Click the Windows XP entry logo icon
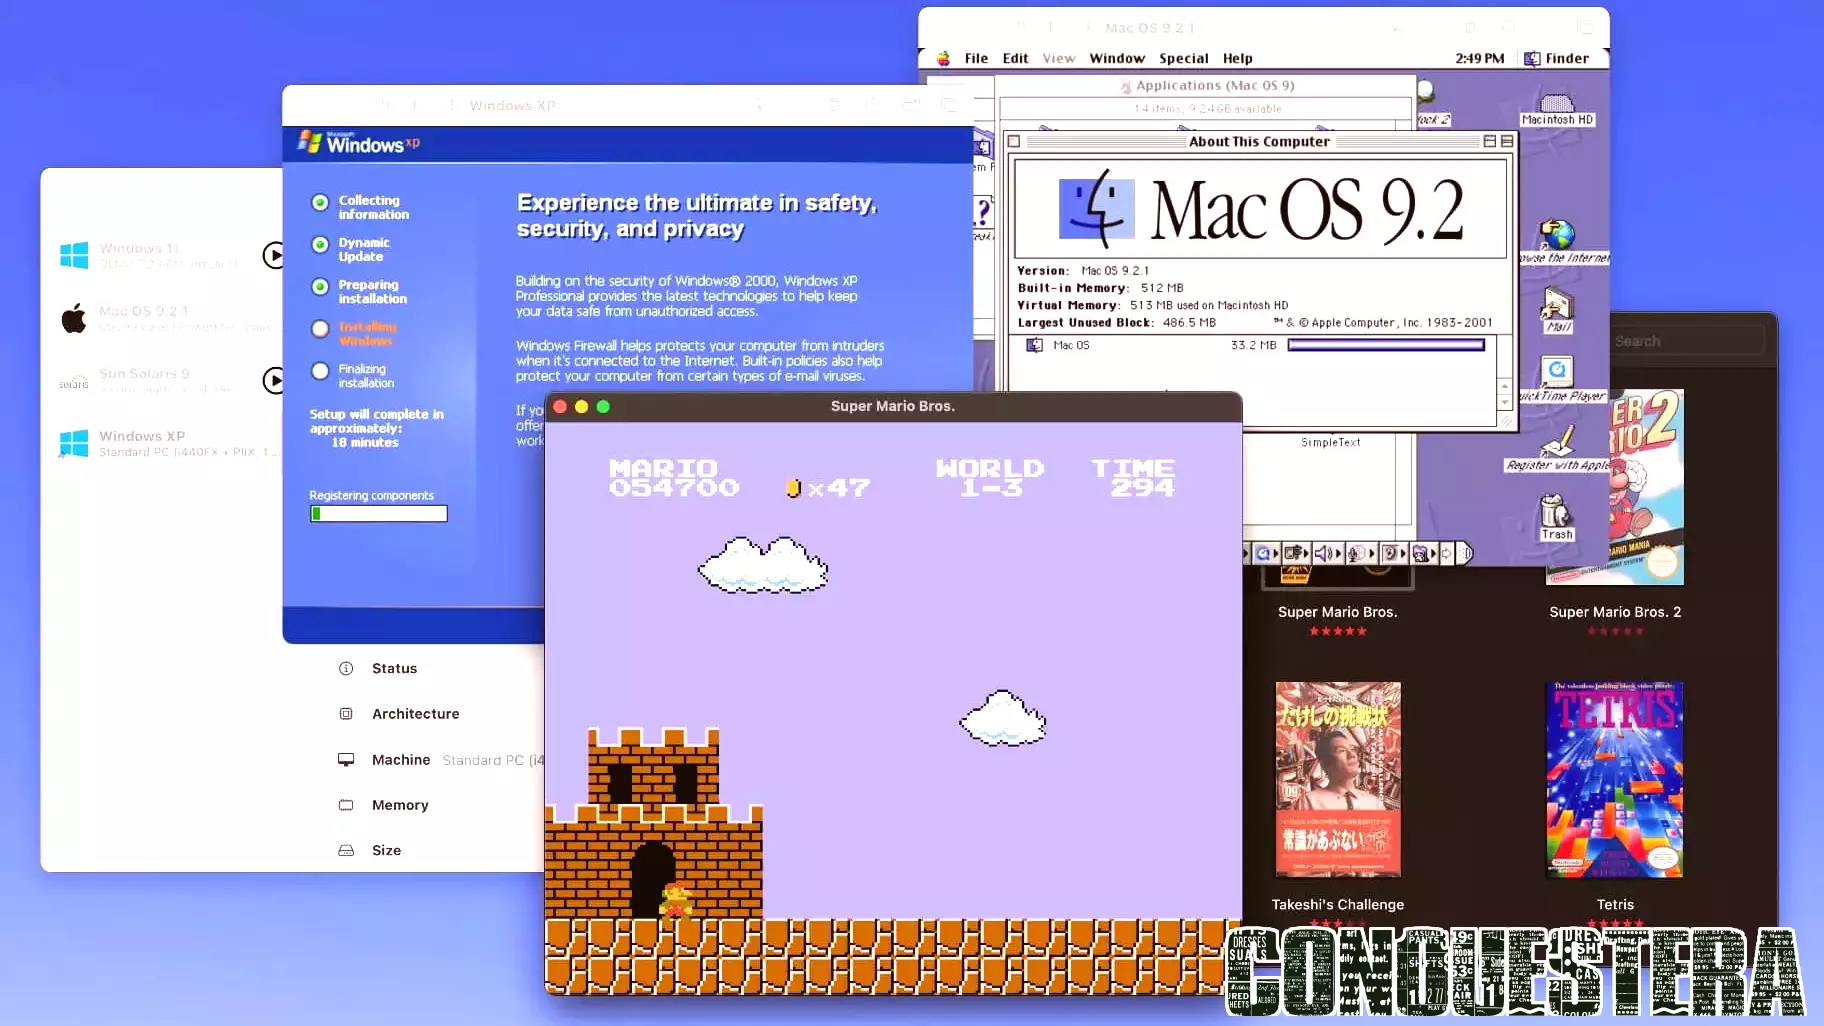 pyautogui.click(x=74, y=443)
